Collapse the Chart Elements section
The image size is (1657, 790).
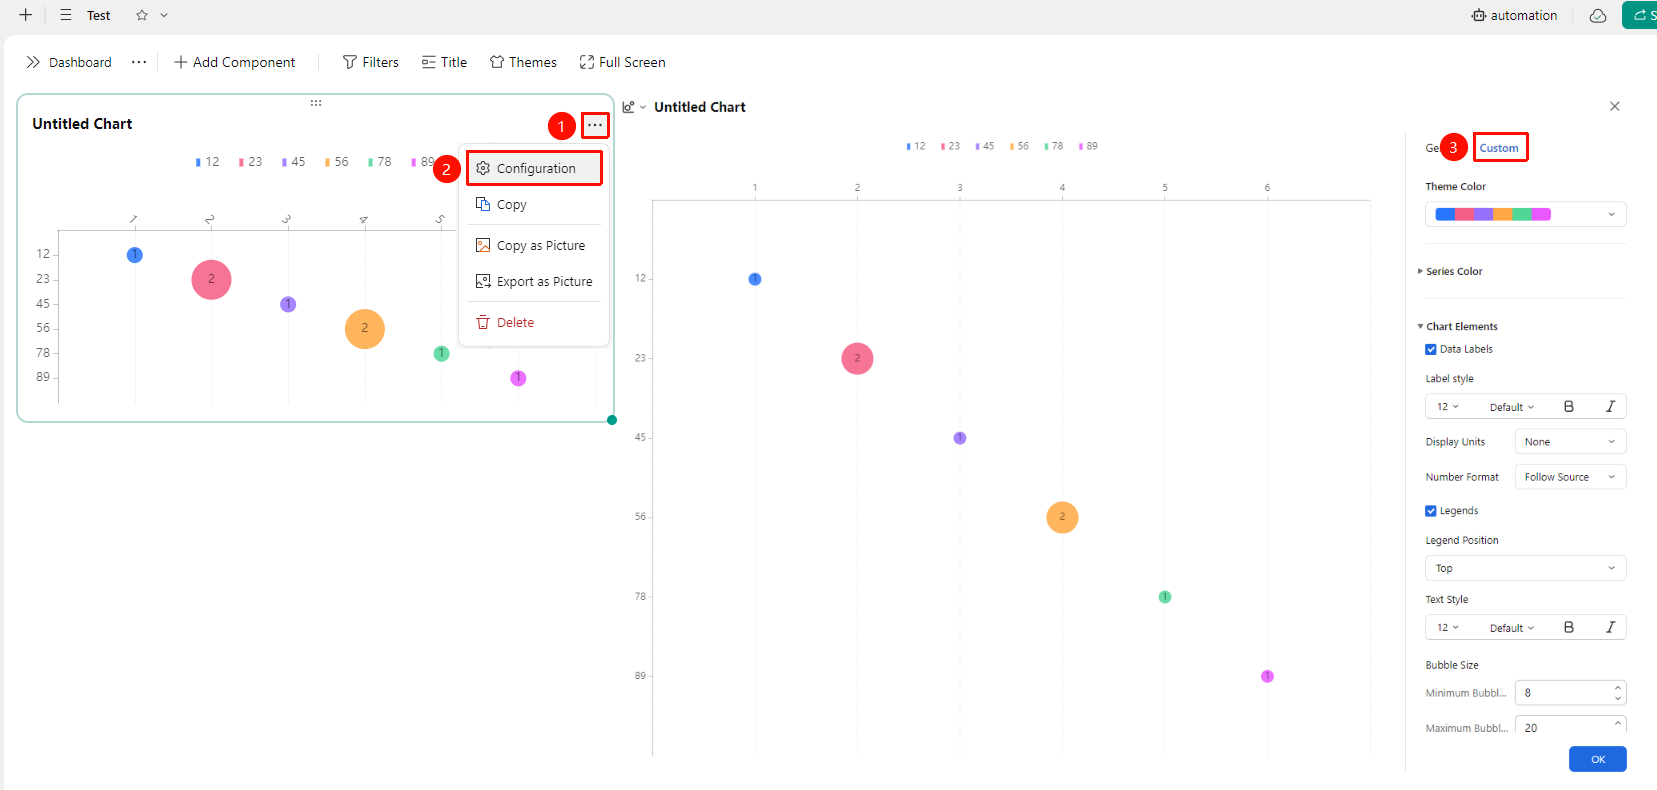point(1457,326)
